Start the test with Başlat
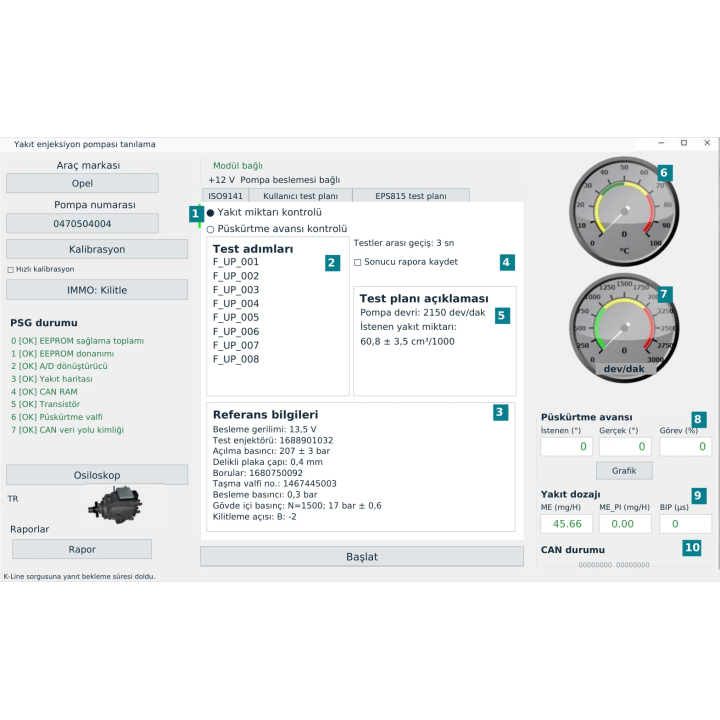The width and height of the screenshot is (720, 720). [x=362, y=557]
